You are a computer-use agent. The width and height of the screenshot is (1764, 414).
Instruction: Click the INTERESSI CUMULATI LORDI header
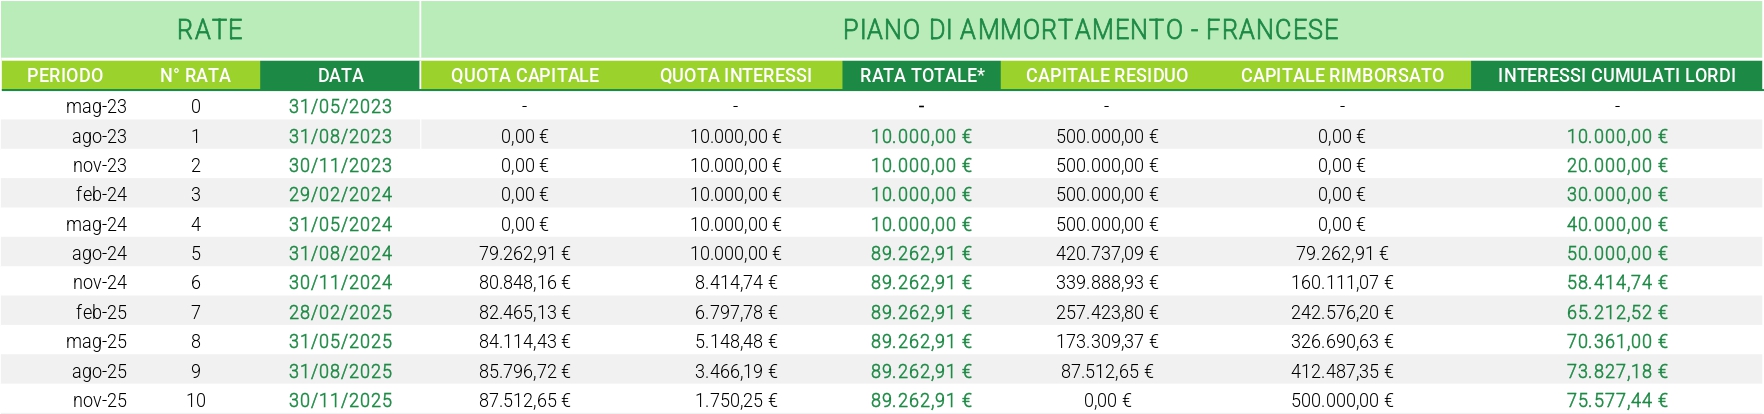1616,75
